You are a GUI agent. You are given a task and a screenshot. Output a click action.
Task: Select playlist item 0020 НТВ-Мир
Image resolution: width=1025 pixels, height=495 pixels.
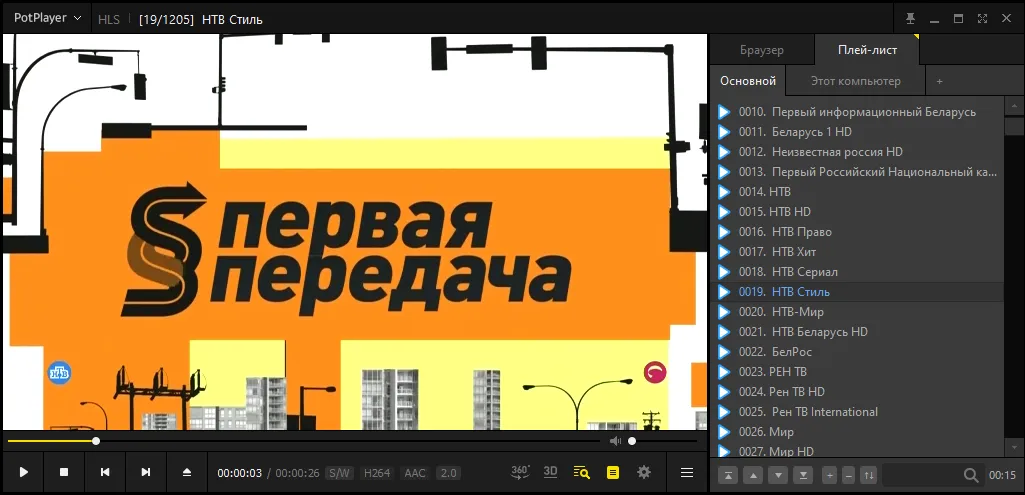click(x=857, y=312)
